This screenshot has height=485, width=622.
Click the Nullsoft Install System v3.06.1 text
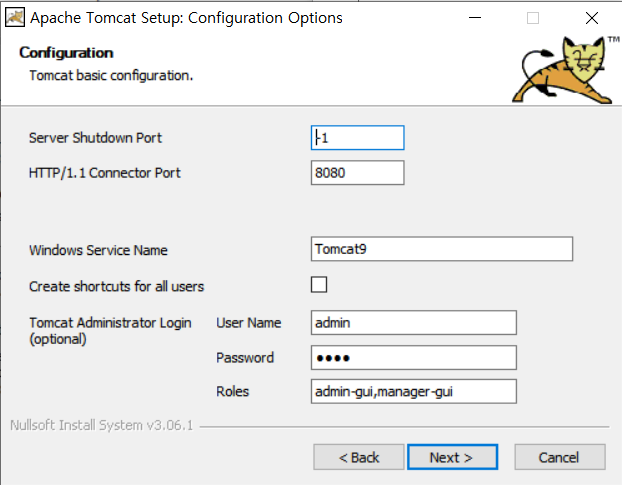(x=102, y=425)
